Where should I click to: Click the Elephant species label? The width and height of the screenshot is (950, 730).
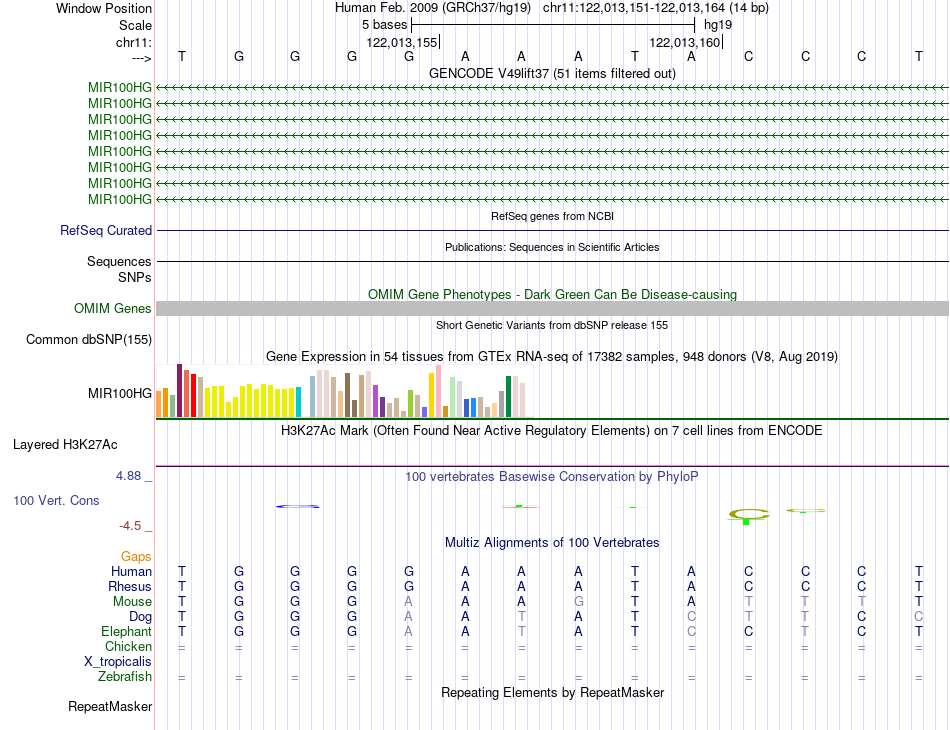click(126, 631)
